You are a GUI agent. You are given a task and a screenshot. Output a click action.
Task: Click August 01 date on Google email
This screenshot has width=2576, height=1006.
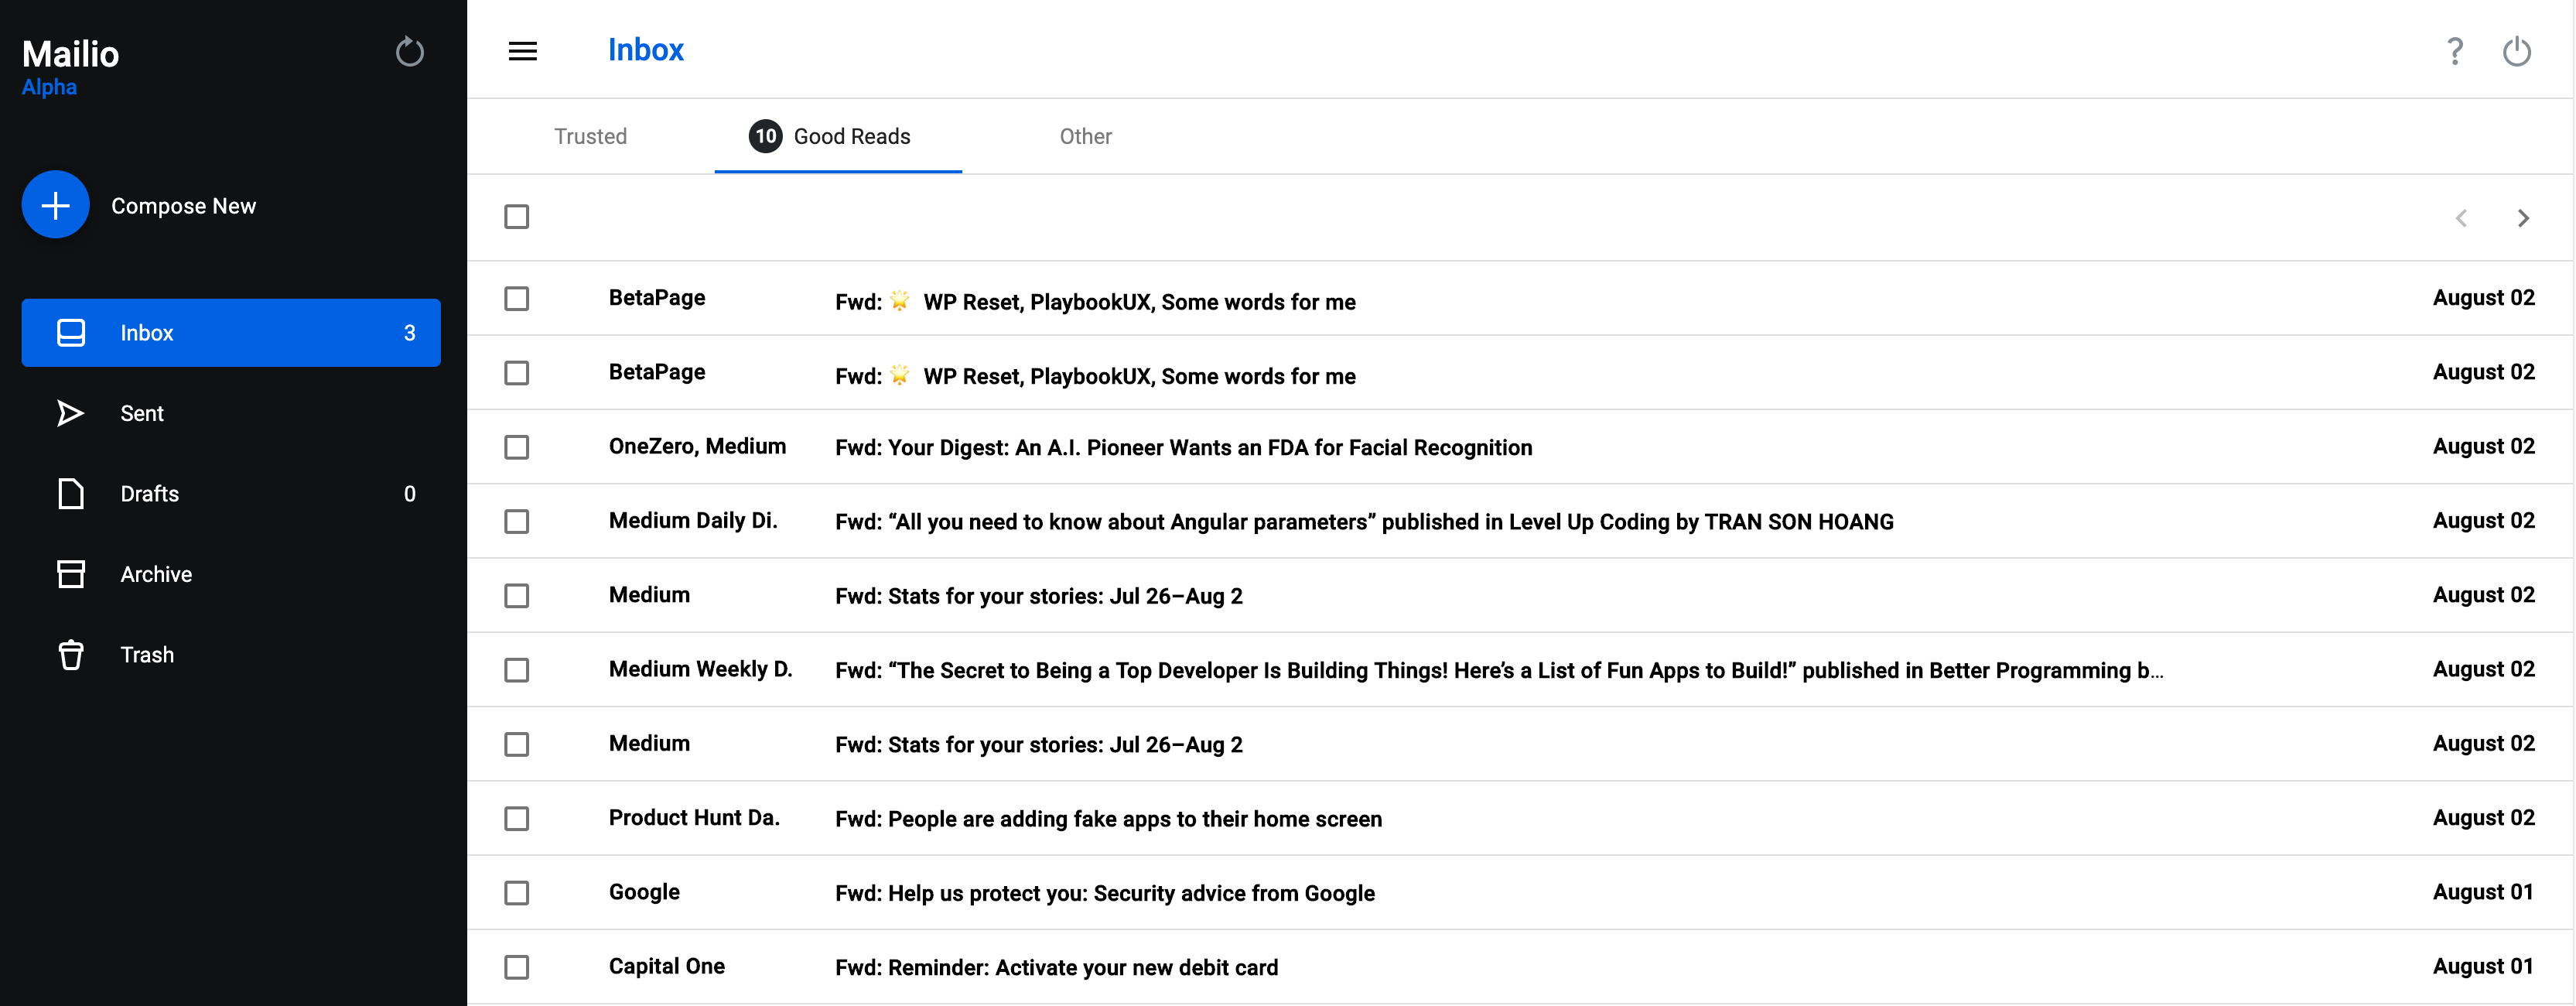click(2483, 892)
